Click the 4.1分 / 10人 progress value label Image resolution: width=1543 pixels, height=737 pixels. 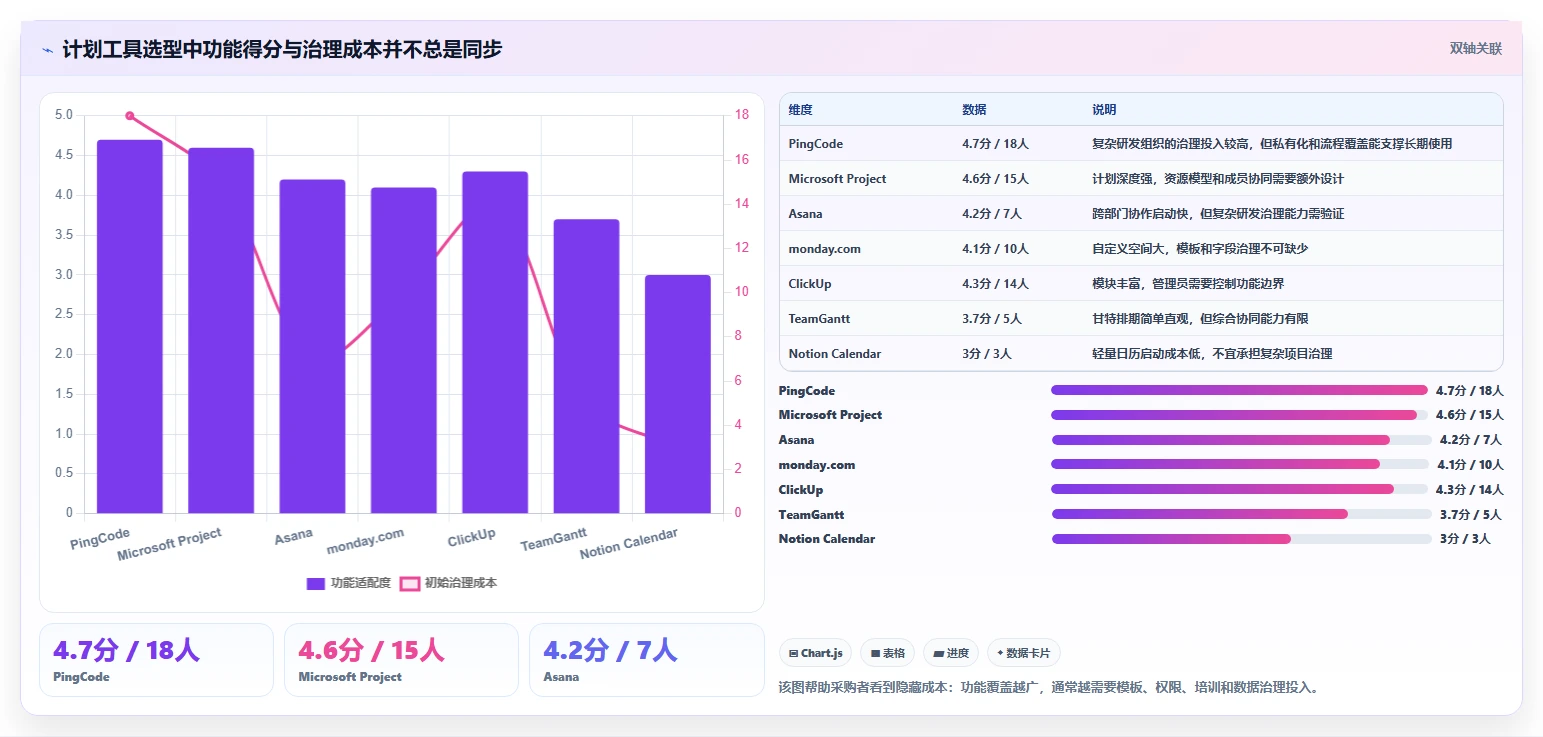[x=1470, y=465]
